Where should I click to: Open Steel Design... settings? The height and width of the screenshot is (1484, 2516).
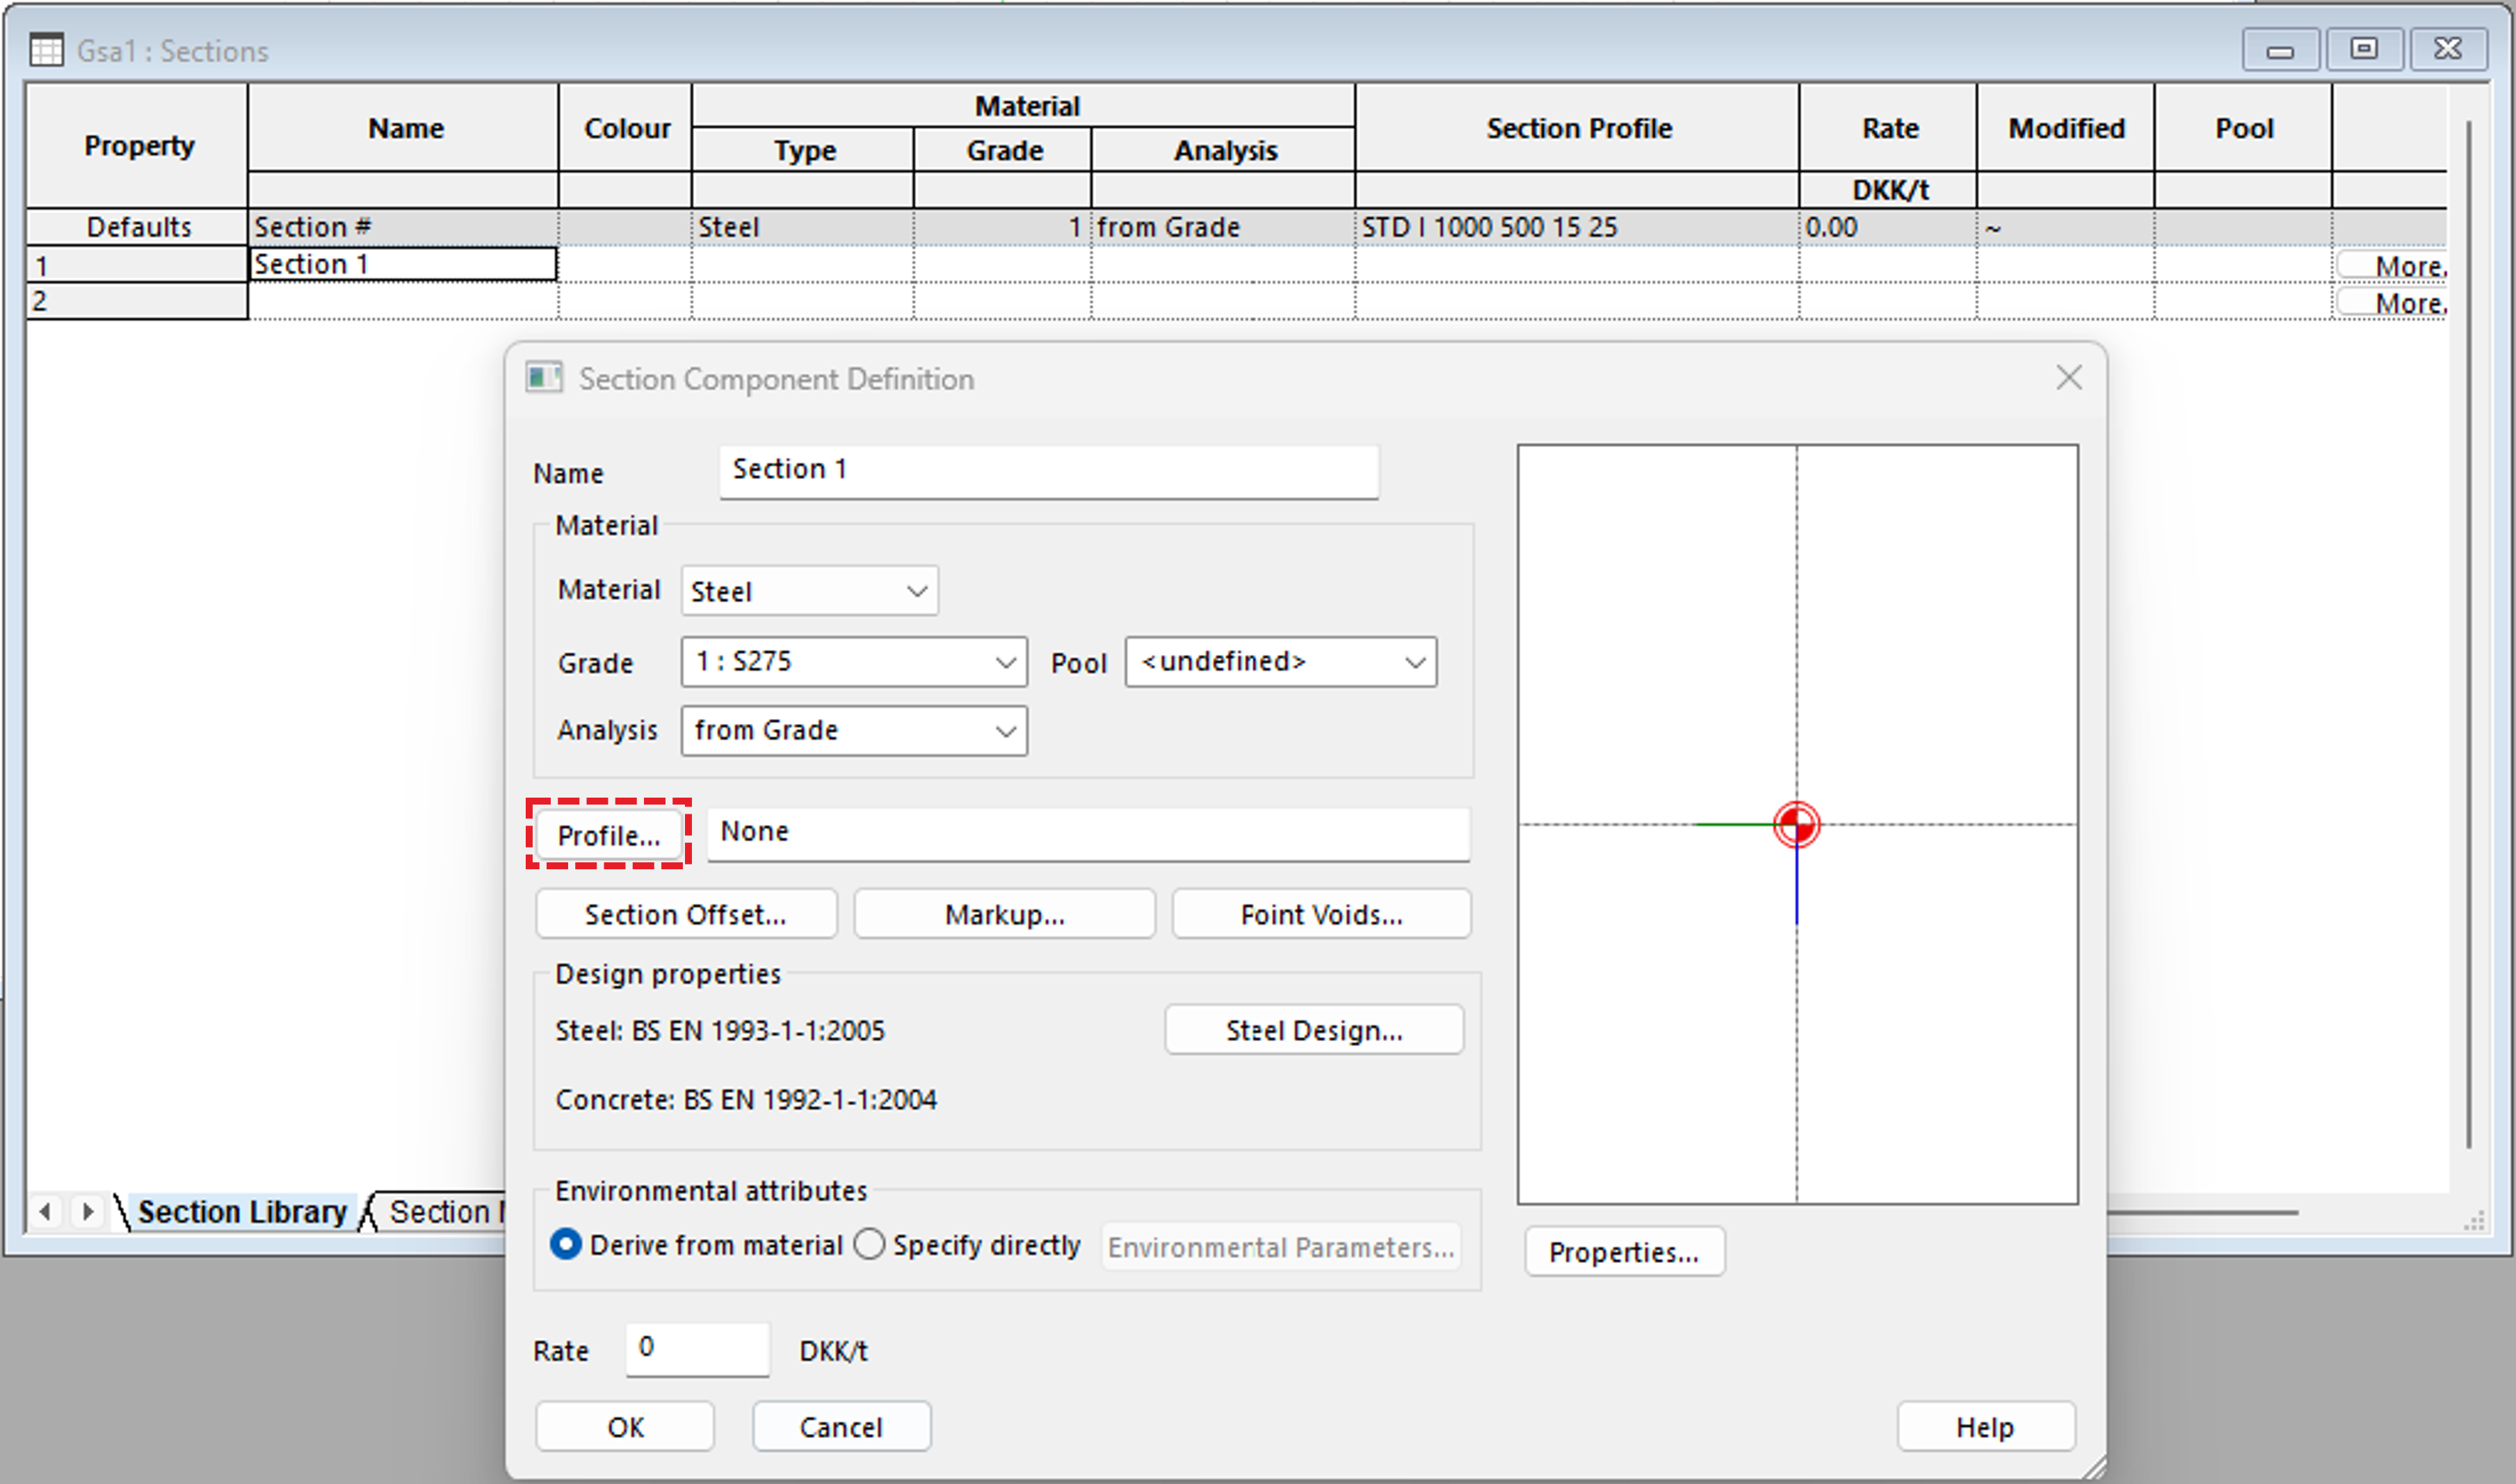coord(1313,1030)
